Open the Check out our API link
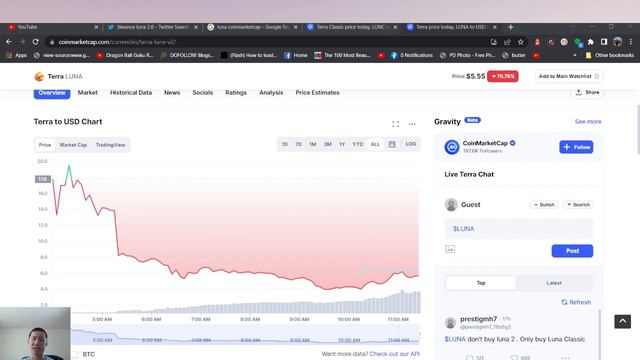Screen dimensions: 640x360 tap(395, 354)
